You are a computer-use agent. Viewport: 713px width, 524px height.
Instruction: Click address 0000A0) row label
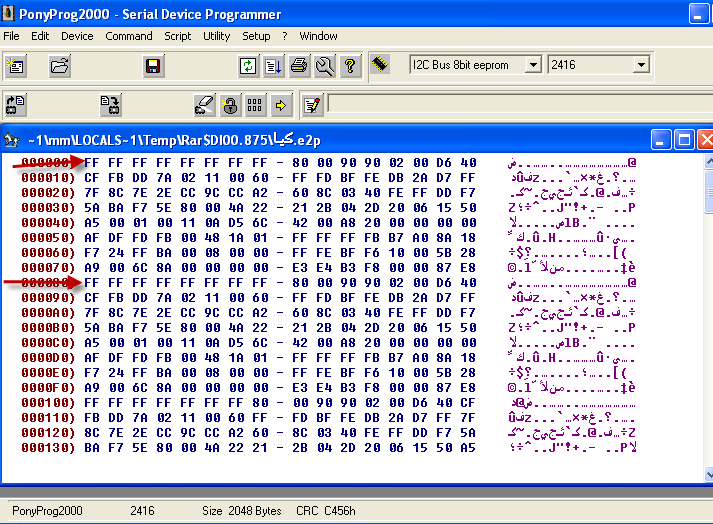coord(48,312)
